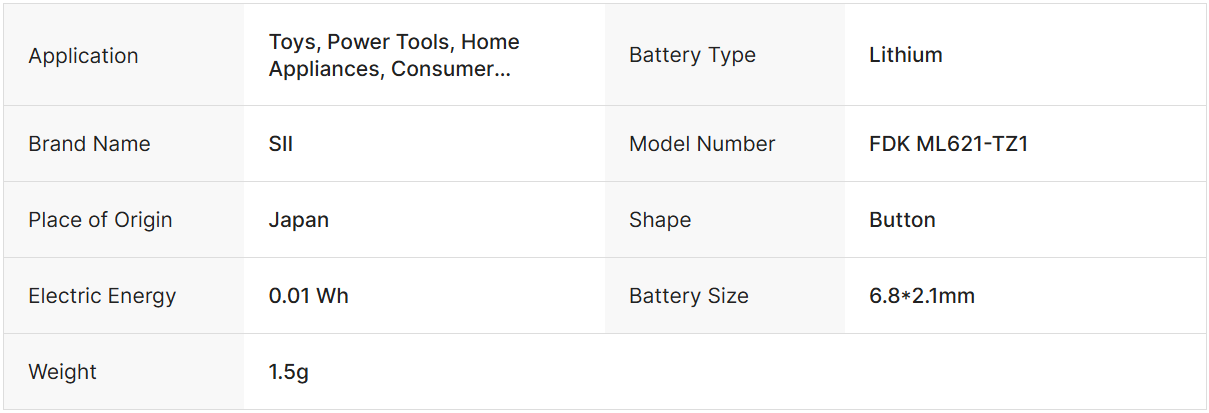Click the Application label cell
Image resolution: width=1209 pixels, height=413 pixels.
click(x=84, y=56)
